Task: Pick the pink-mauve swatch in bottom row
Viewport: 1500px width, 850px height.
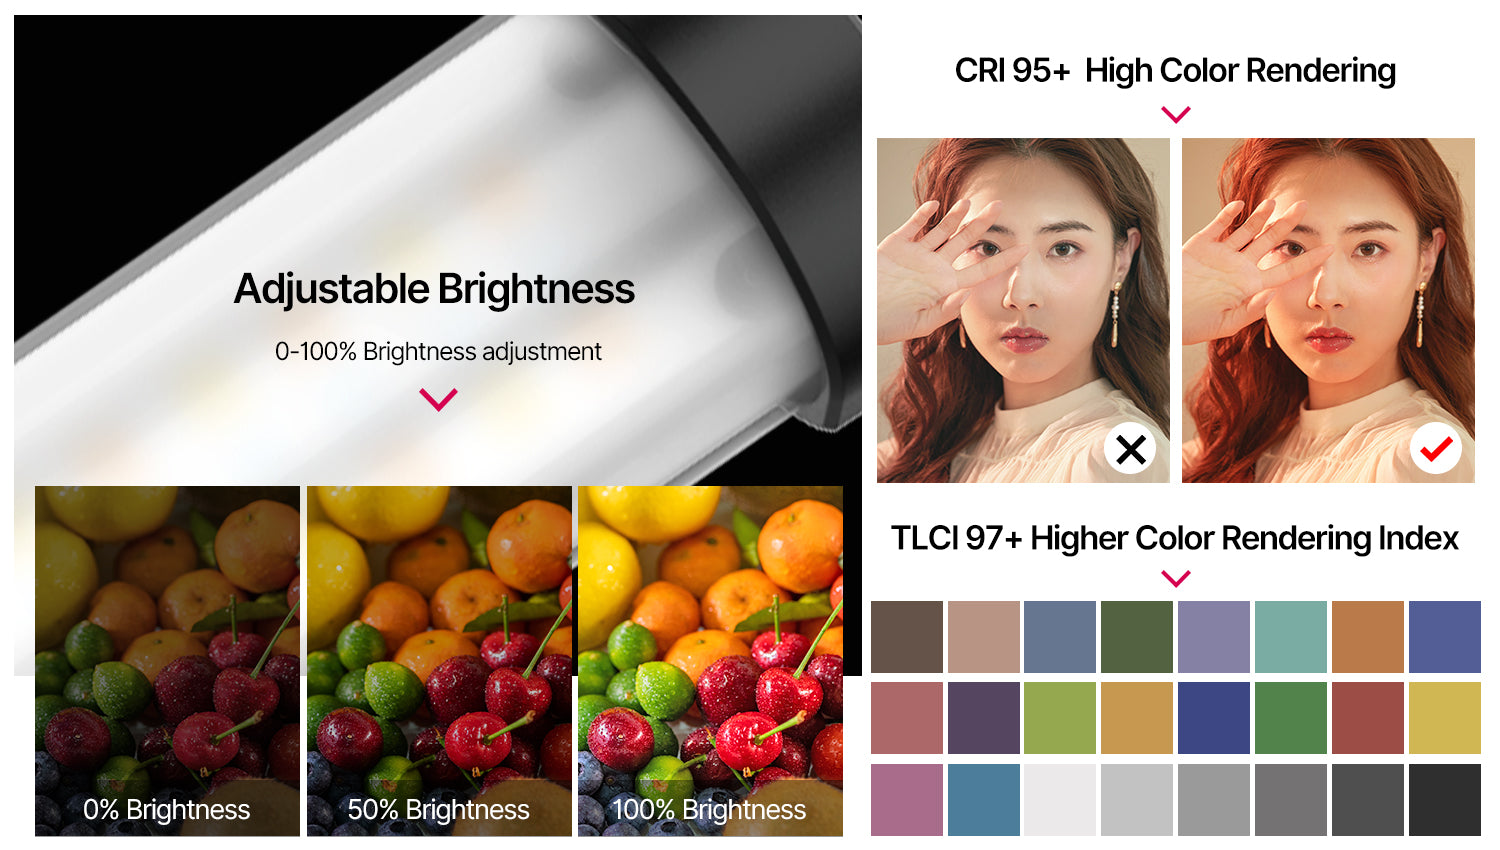Action: tap(907, 800)
